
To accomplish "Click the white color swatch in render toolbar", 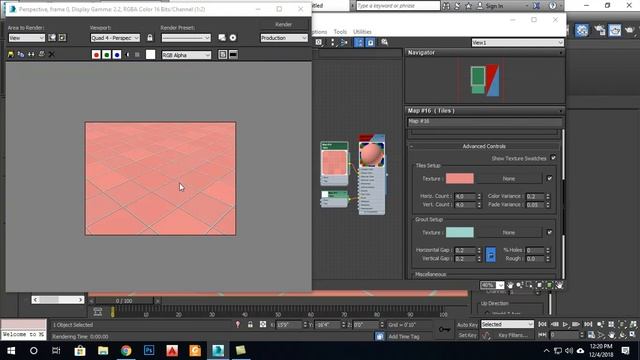I will pos(151,55).
